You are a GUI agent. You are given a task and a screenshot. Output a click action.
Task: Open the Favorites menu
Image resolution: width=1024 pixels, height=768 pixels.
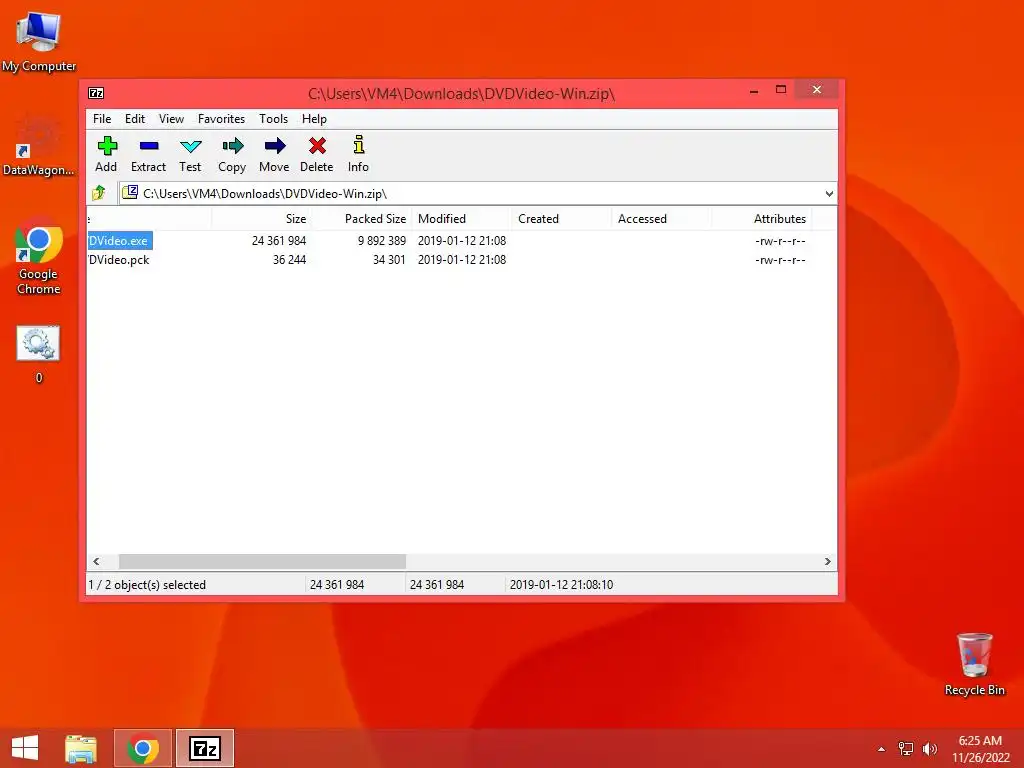coord(221,119)
